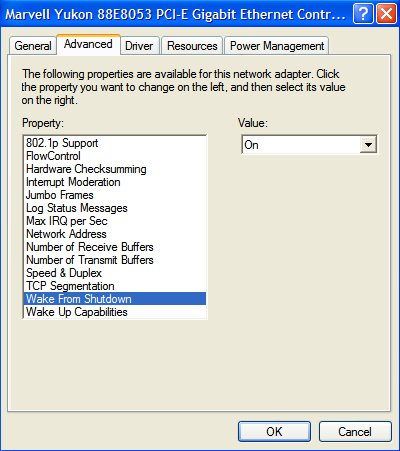The width and height of the screenshot is (400, 451).
Task: Open the Power Management tab
Action: 277,46
